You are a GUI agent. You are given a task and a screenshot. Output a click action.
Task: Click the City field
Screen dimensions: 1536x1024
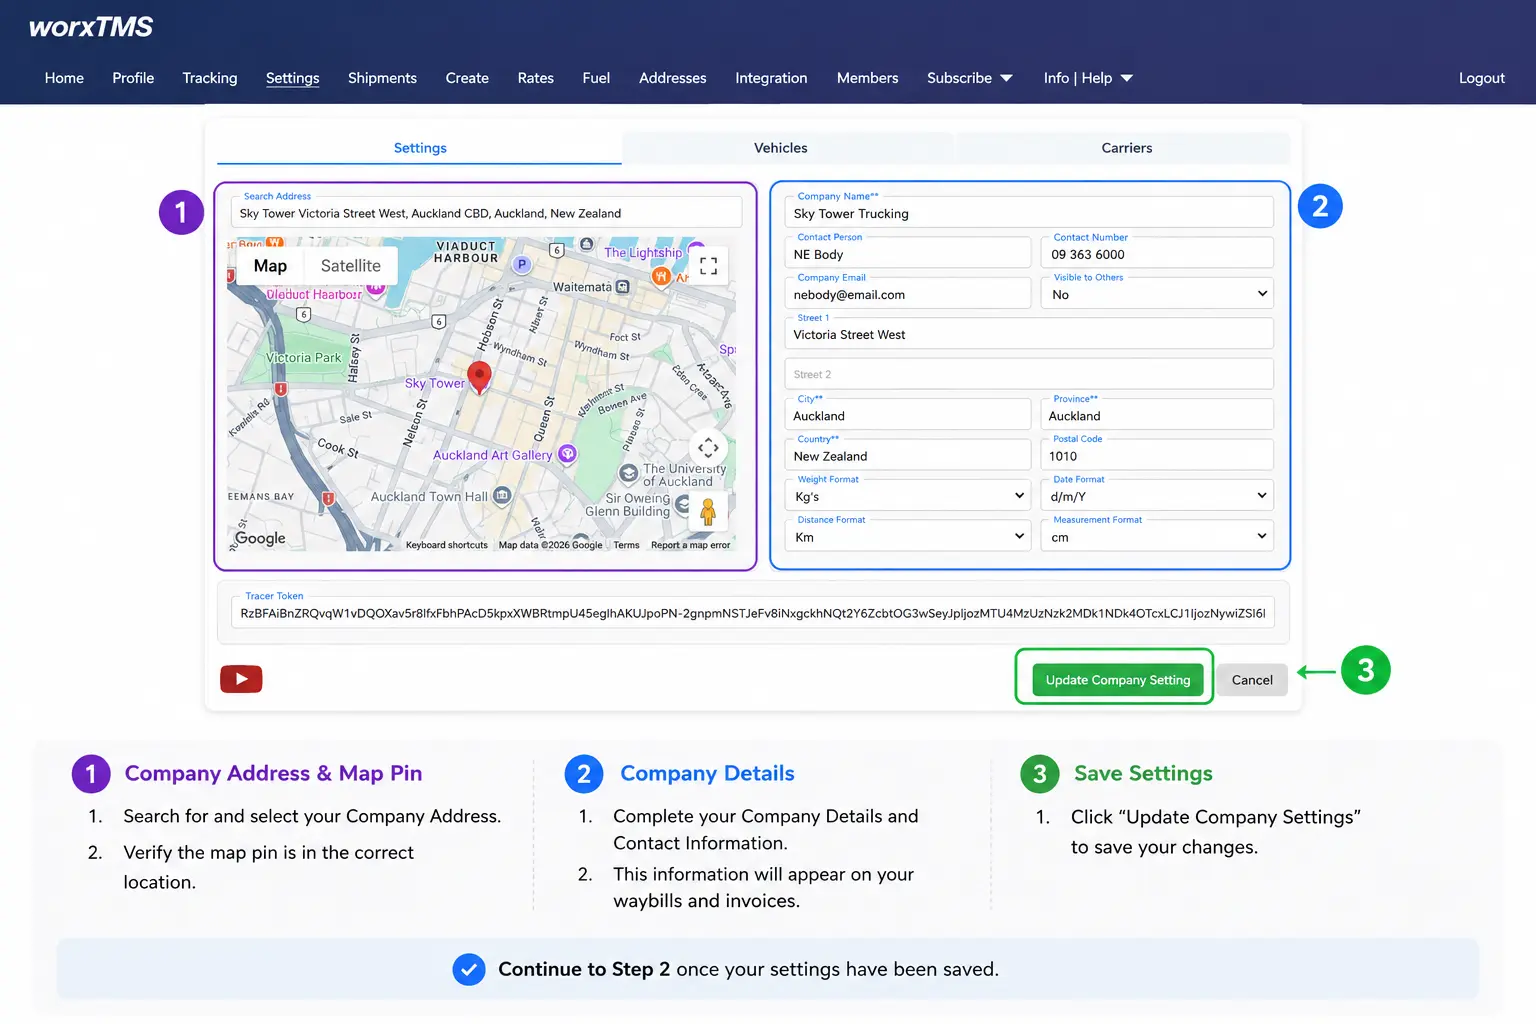(x=908, y=415)
